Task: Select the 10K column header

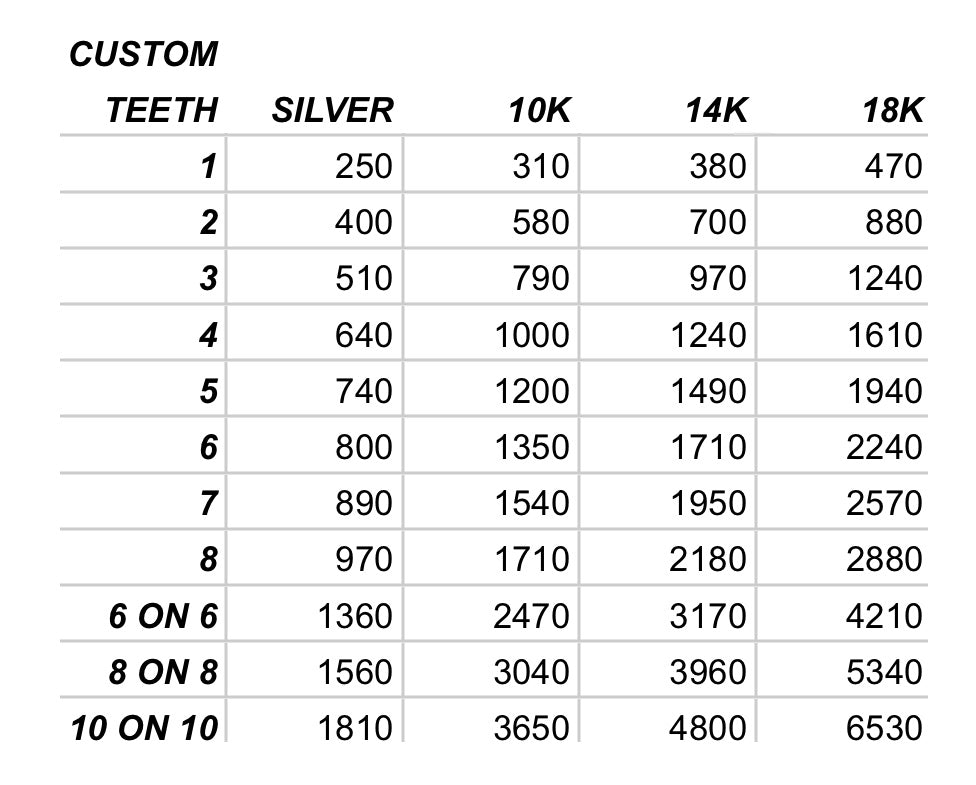Action: (x=538, y=110)
